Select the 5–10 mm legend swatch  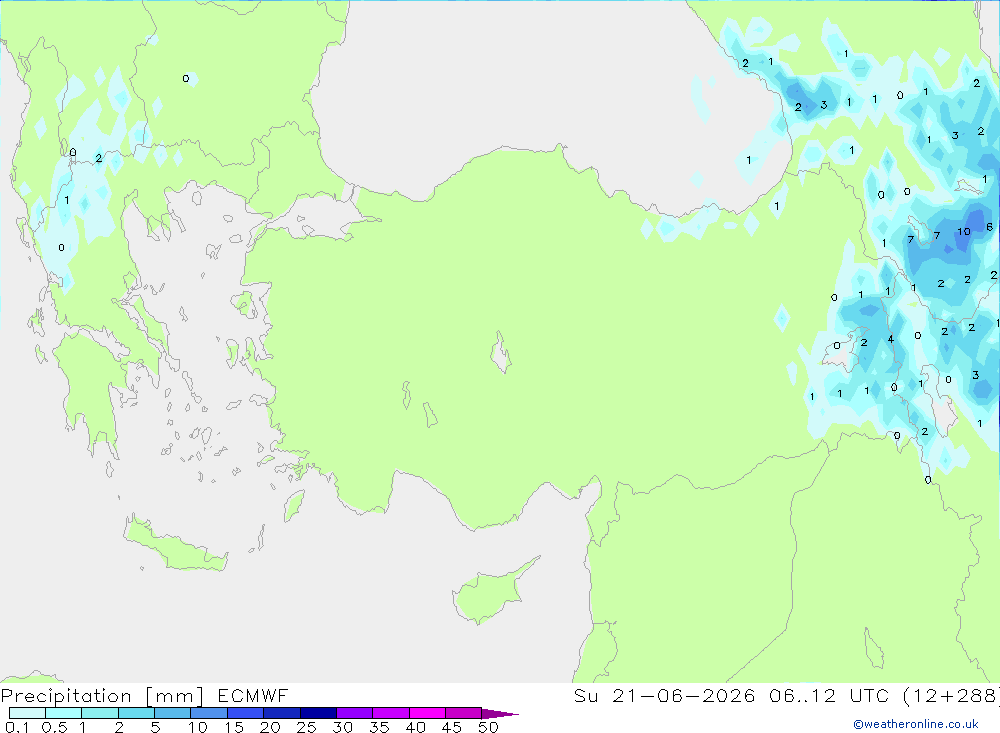[173, 713]
